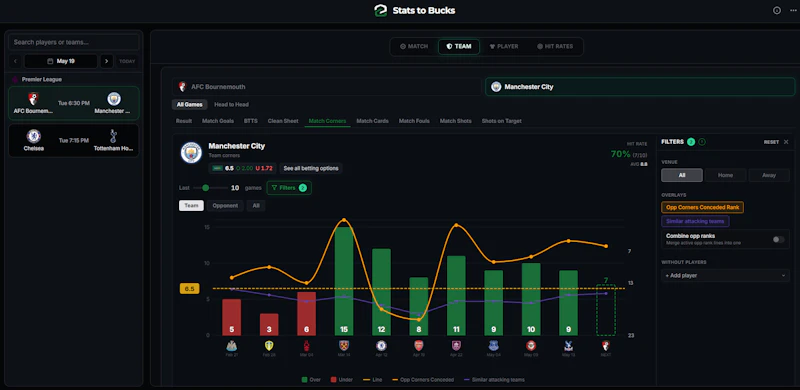Click the Nottingham Forest crest under Mar 04

(x=306, y=346)
